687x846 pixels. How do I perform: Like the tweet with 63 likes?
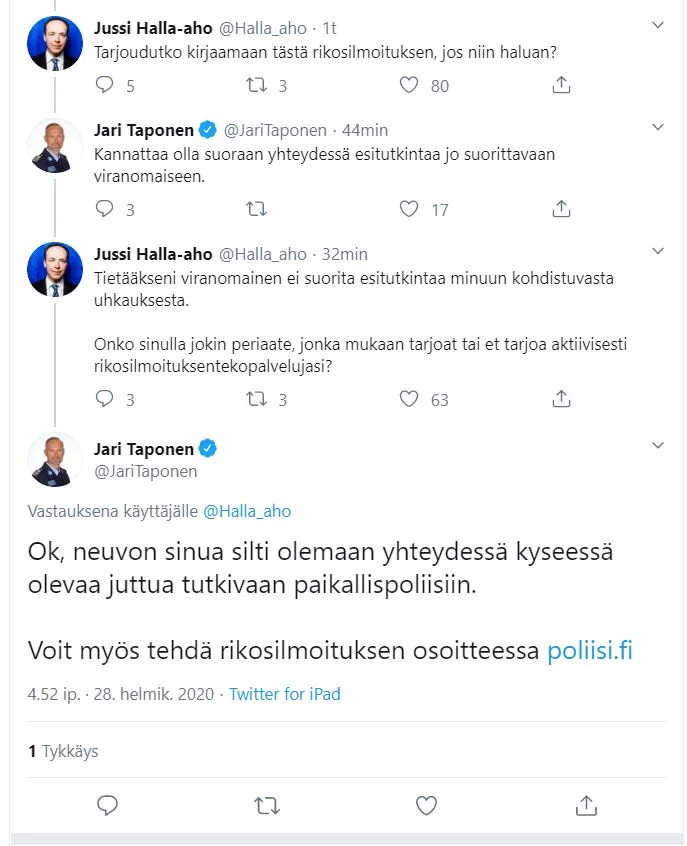coord(408,399)
